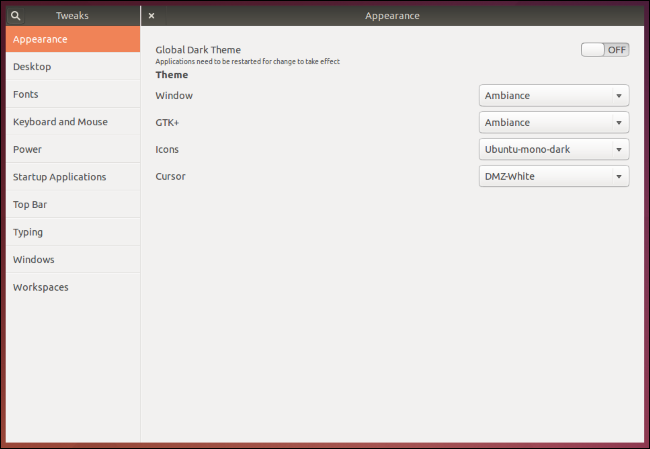Open the Fonts section
Viewport: 650px width, 449px height.
73,94
